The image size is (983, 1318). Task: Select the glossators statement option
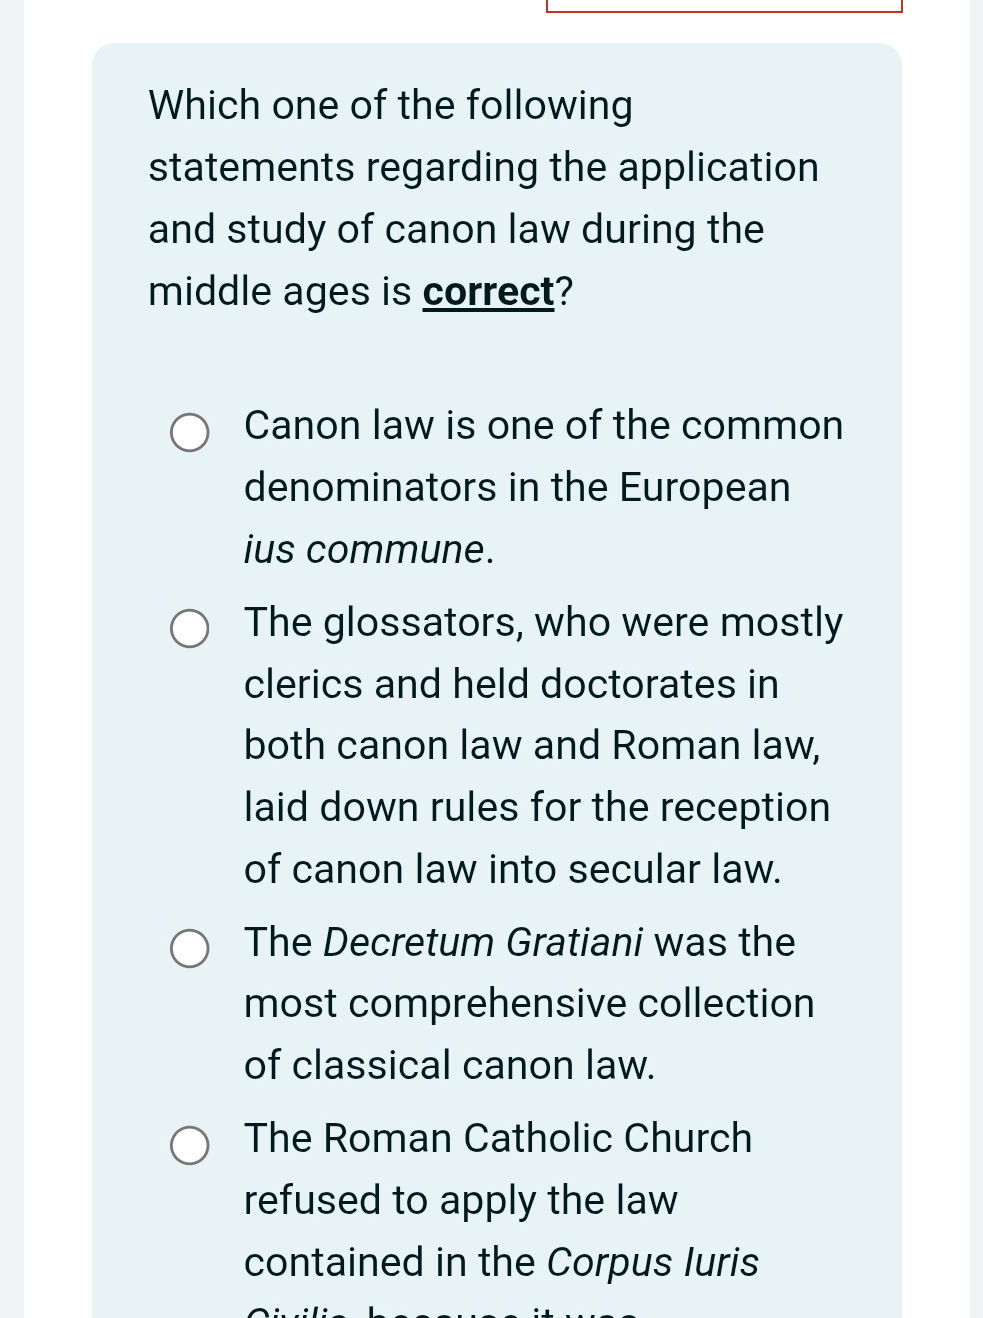coord(189,629)
